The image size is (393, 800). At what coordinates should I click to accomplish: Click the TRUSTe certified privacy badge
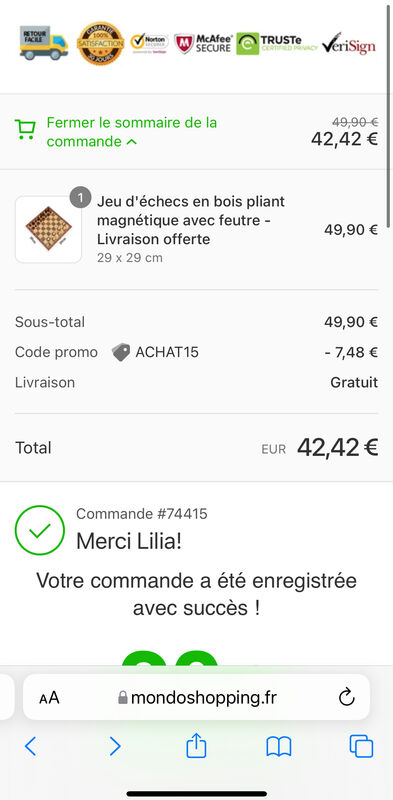click(276, 44)
